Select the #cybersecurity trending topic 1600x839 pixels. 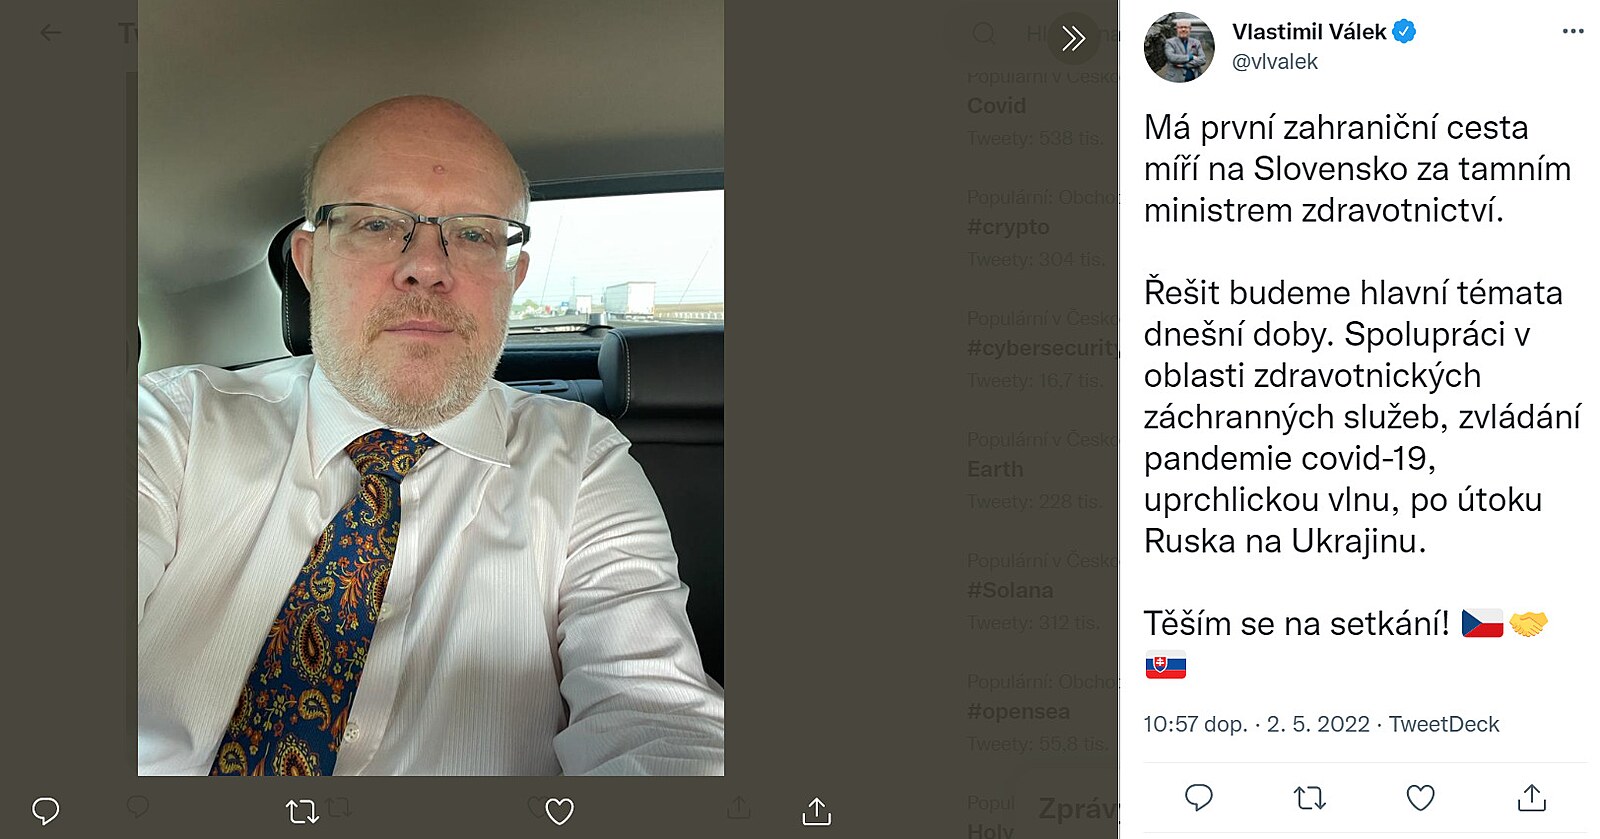pos(1042,348)
